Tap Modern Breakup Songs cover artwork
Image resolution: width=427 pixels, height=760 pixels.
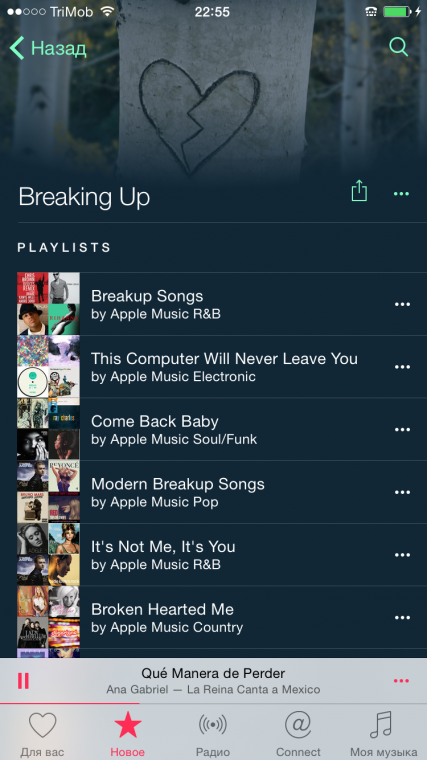pyautogui.click(x=48, y=492)
